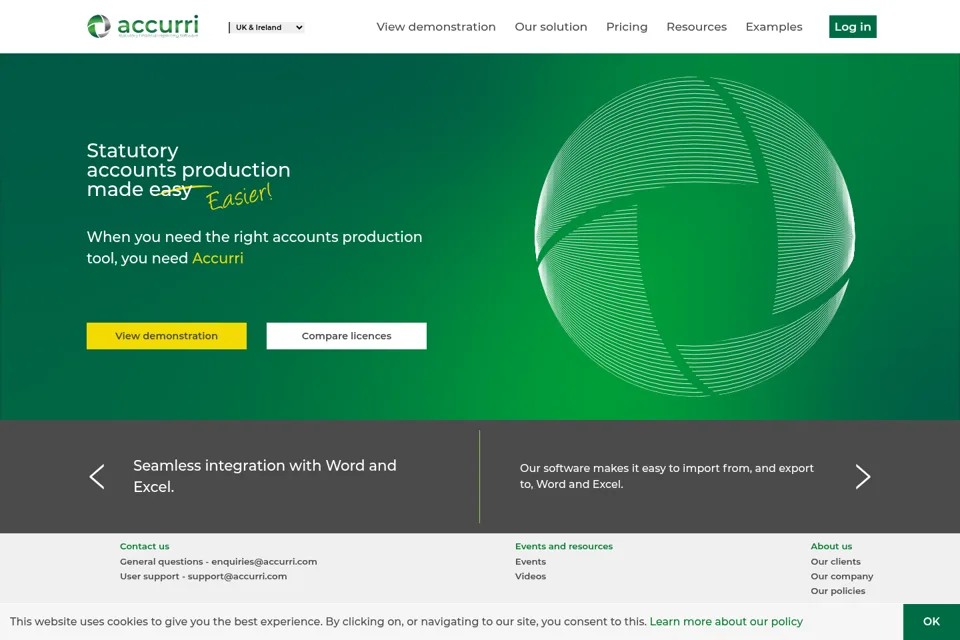This screenshot has width=960, height=640.
Task: Accept cookies with the OK button
Action: tap(931, 622)
